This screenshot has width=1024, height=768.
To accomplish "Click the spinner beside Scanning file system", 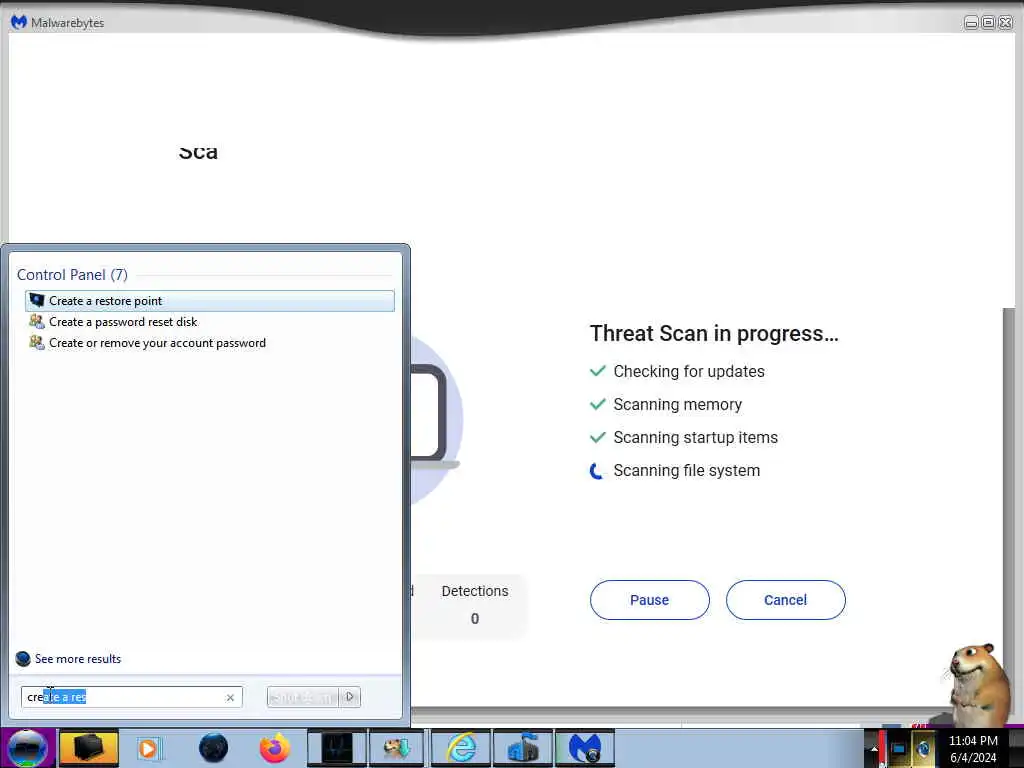I will tap(597, 471).
